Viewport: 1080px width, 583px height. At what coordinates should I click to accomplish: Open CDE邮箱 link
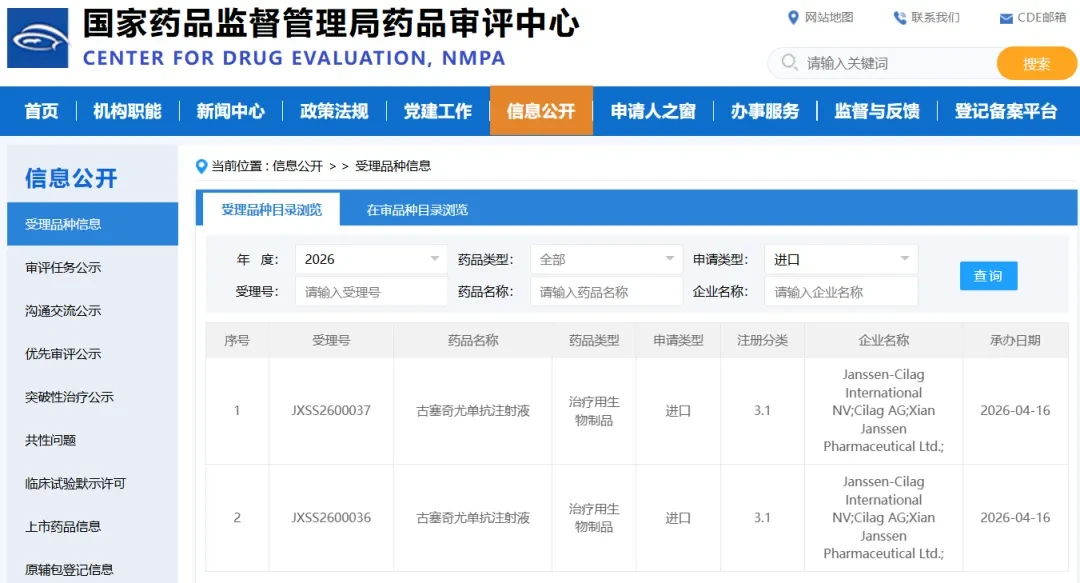[1041, 17]
